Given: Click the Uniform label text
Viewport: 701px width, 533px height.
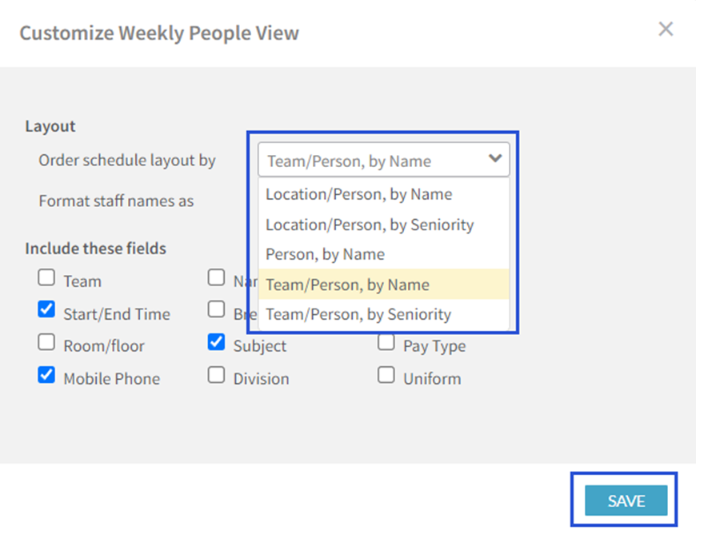Looking at the screenshot, I should point(432,379).
